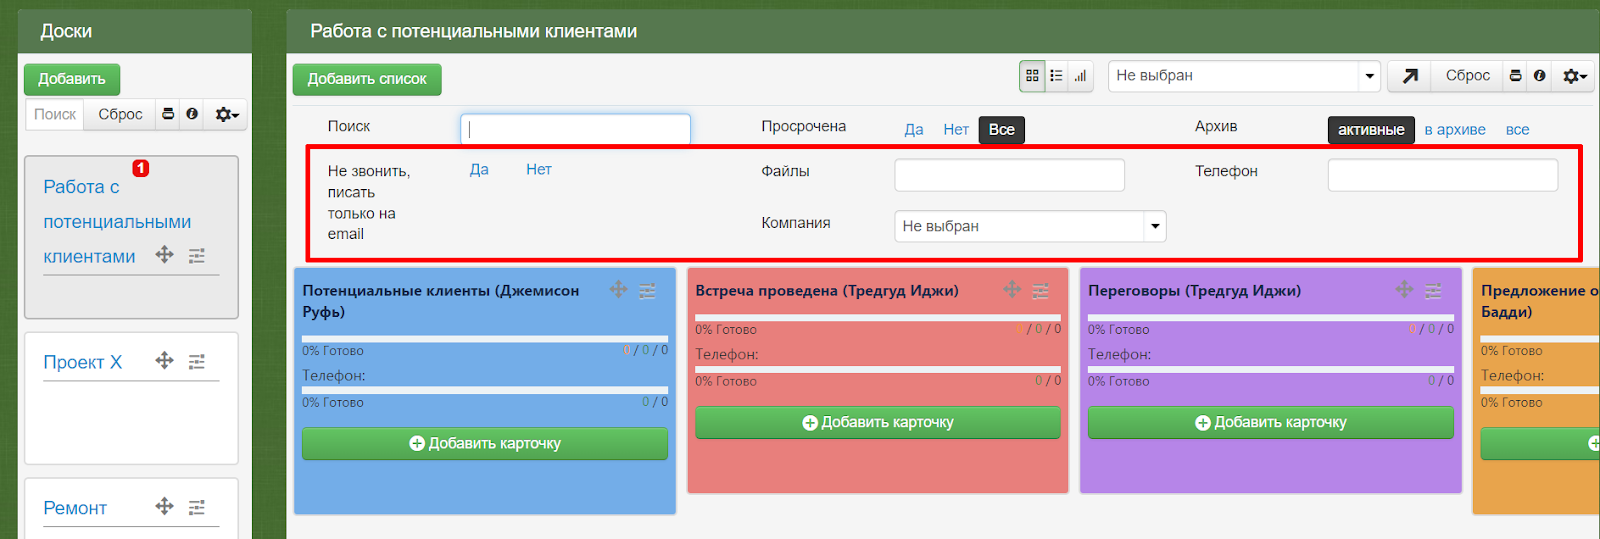Screen dimensions: 1600x539
Task: Open the gear menu in Доски sidebar
Action: (x=227, y=114)
